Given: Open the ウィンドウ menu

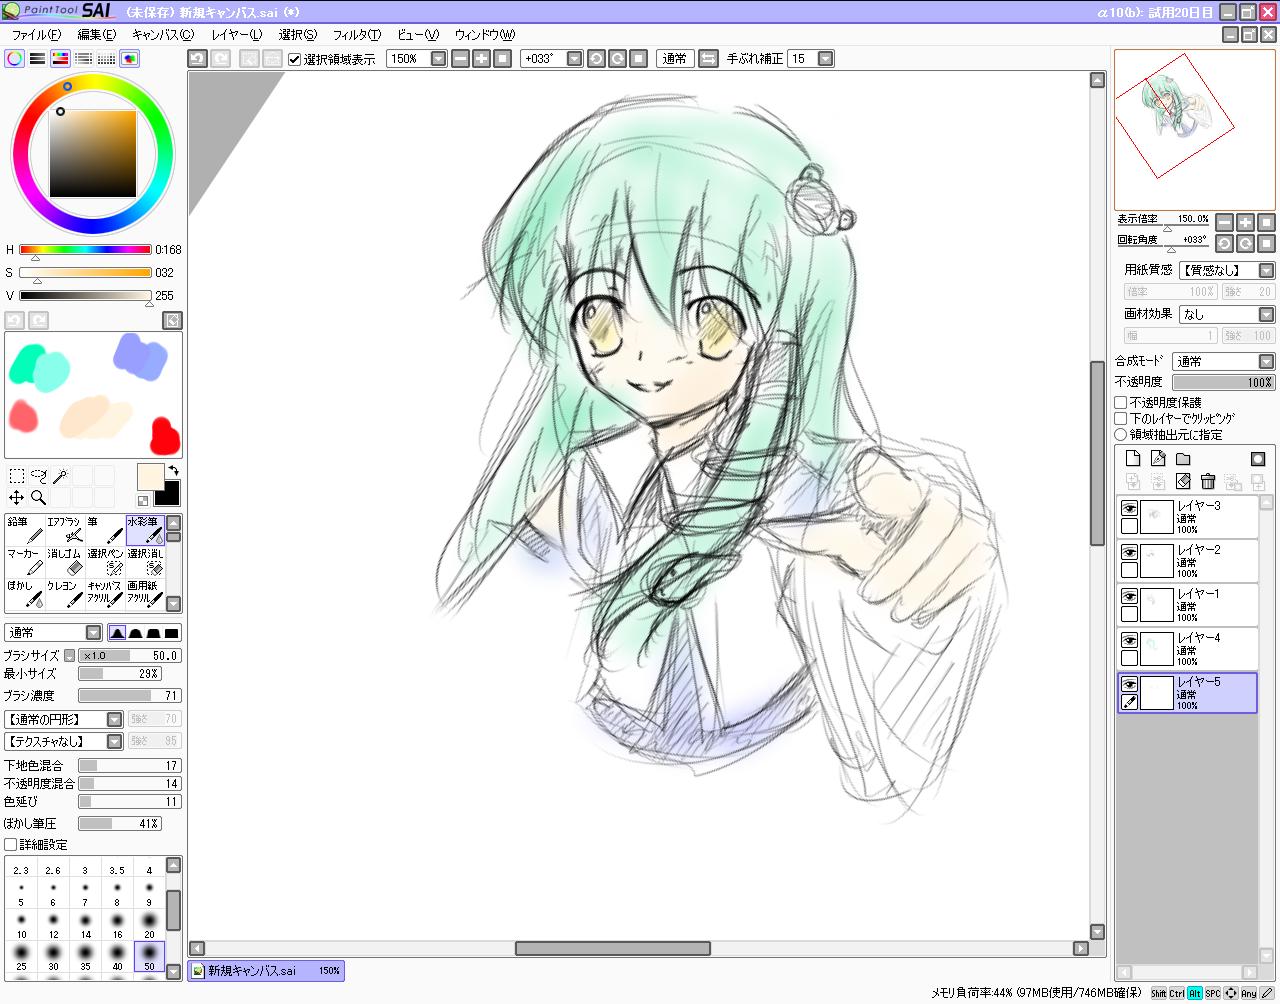Looking at the screenshot, I should (x=484, y=35).
